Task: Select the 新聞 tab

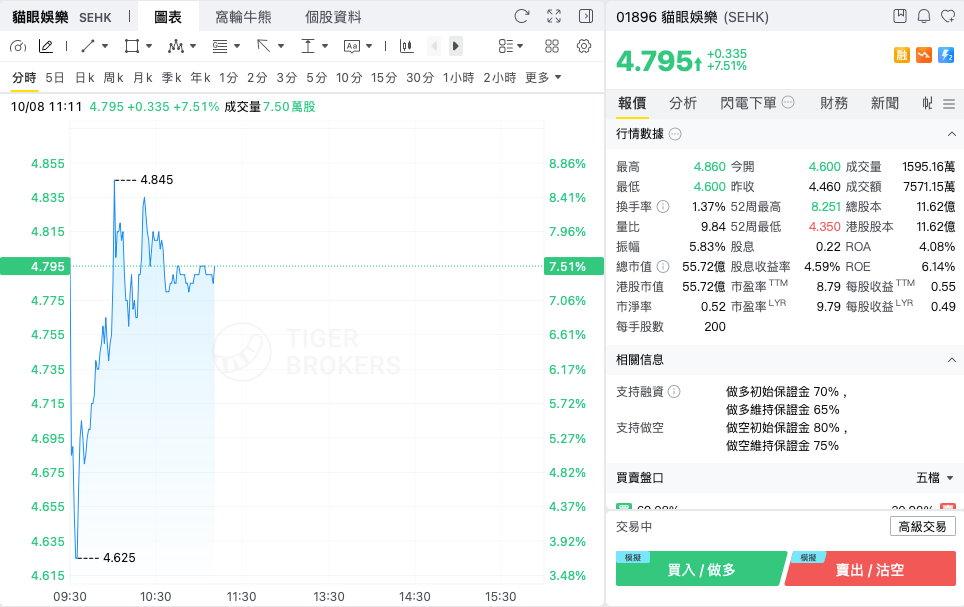Action: (x=885, y=103)
